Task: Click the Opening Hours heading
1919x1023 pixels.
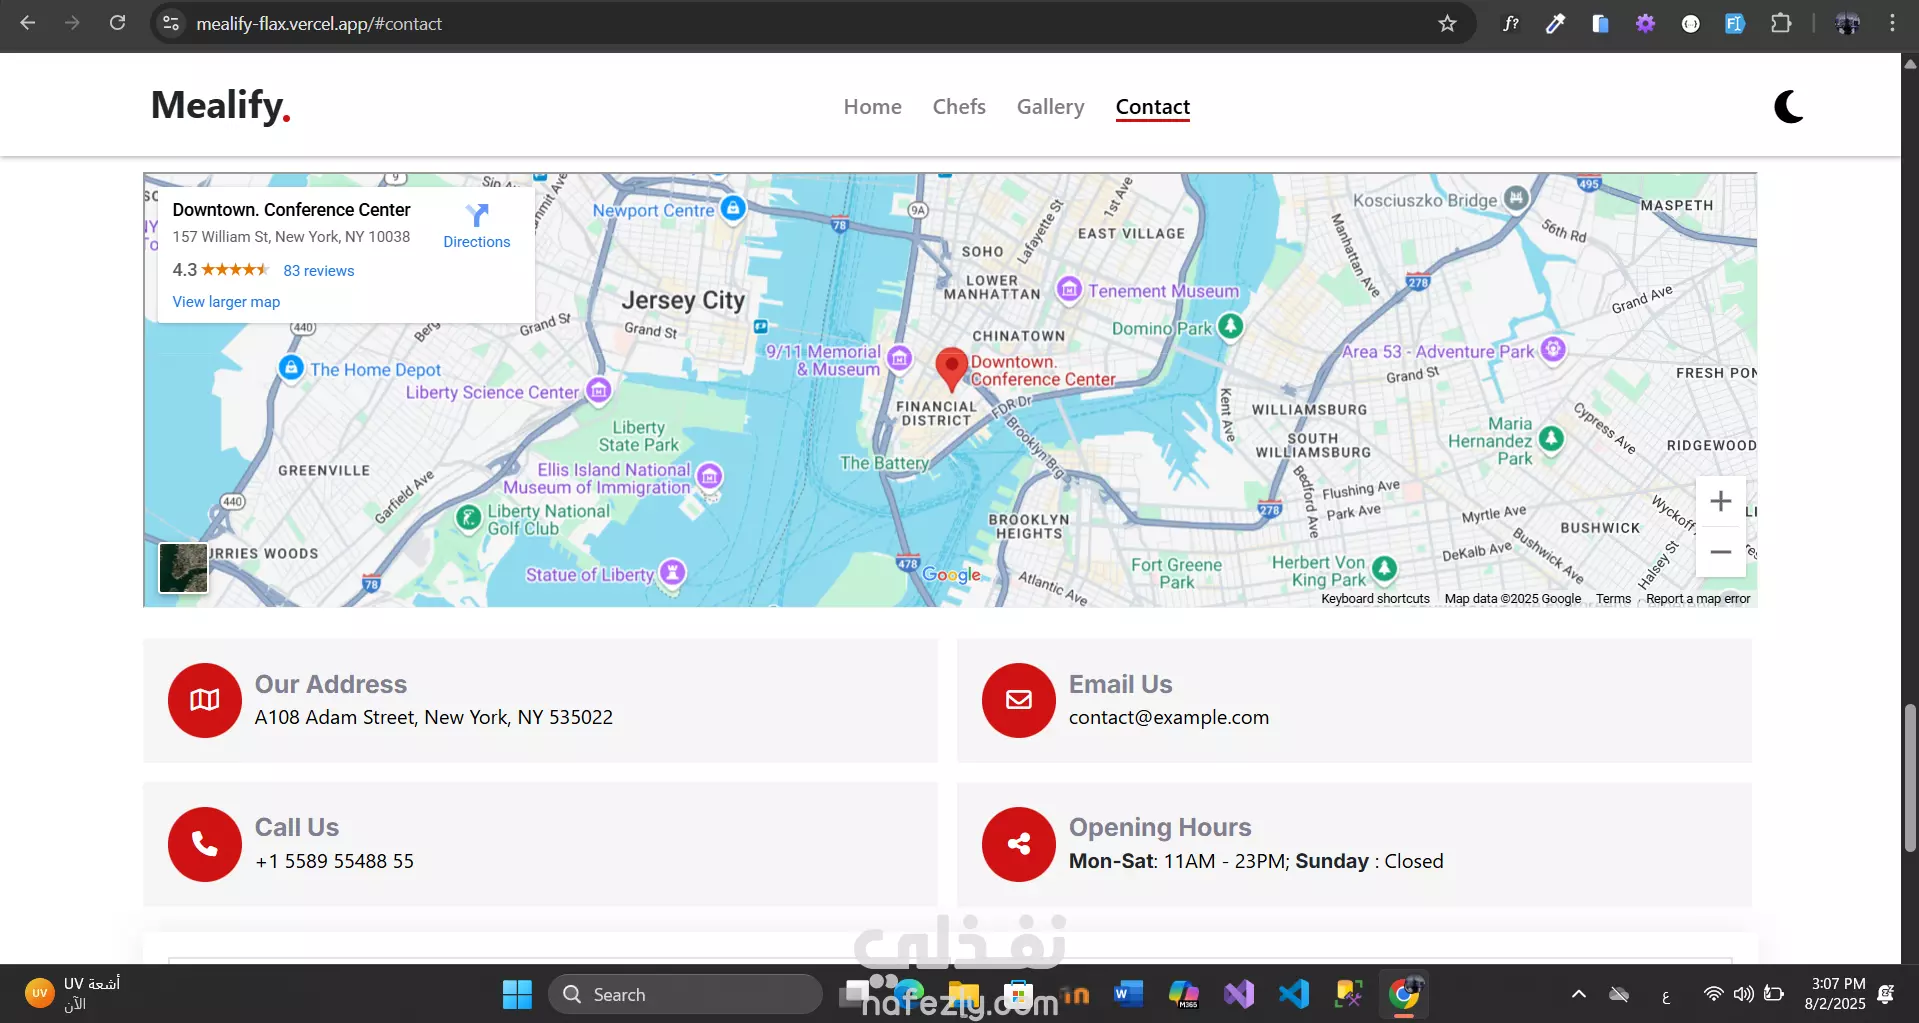Action: pos(1160,827)
